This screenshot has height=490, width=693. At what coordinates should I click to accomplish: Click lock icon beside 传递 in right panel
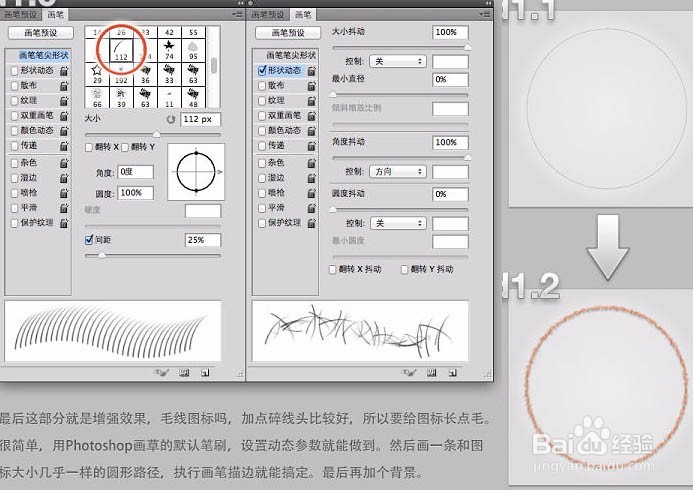[312, 146]
